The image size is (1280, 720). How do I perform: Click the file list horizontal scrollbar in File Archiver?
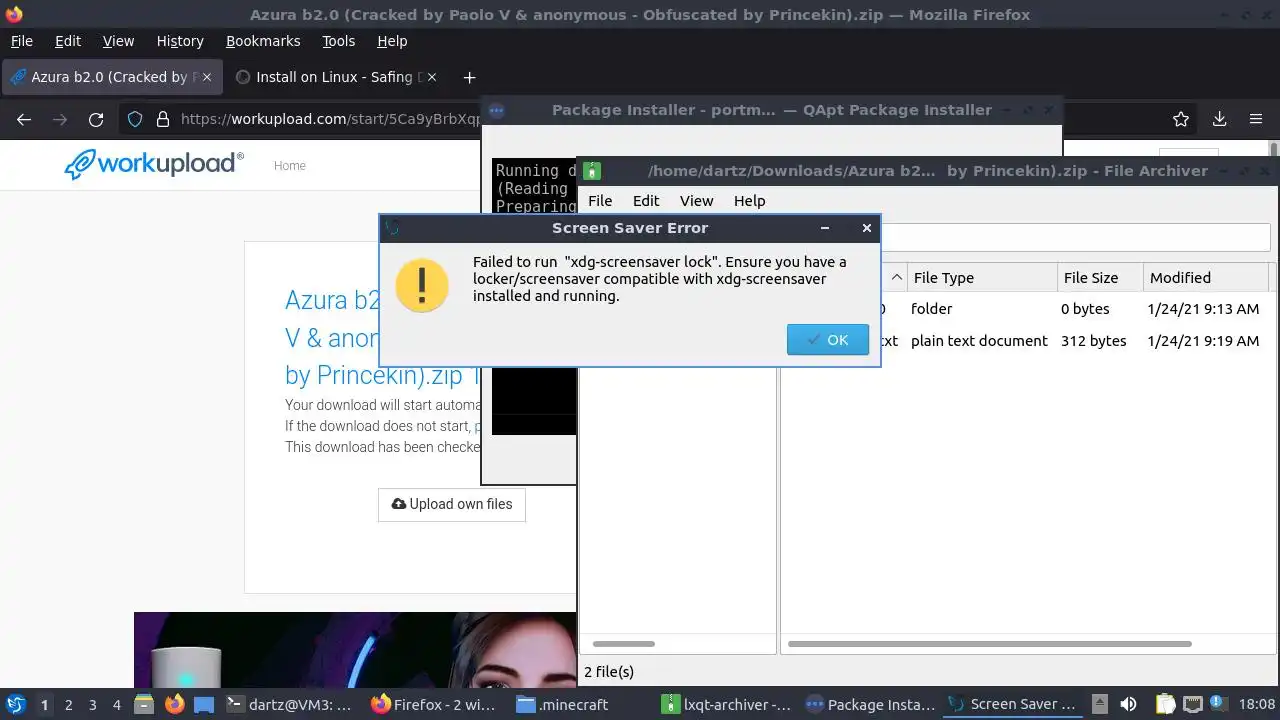(x=990, y=644)
